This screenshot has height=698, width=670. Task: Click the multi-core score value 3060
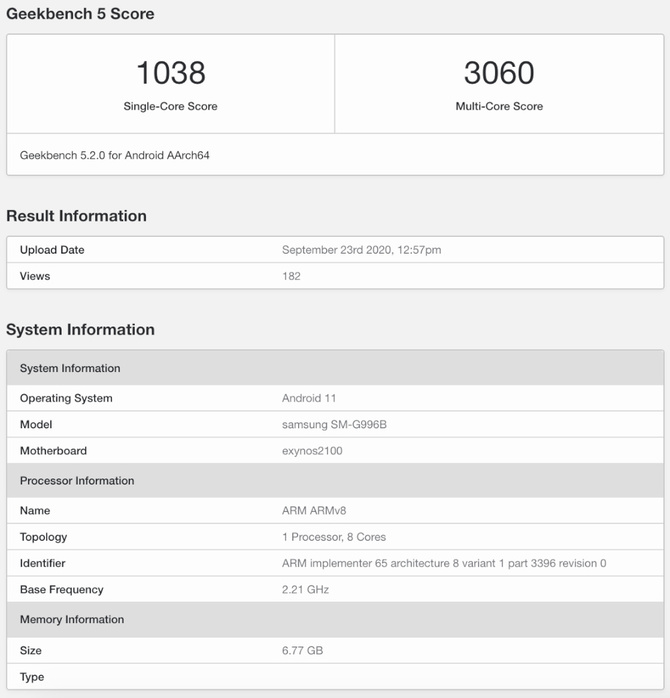coord(498,73)
